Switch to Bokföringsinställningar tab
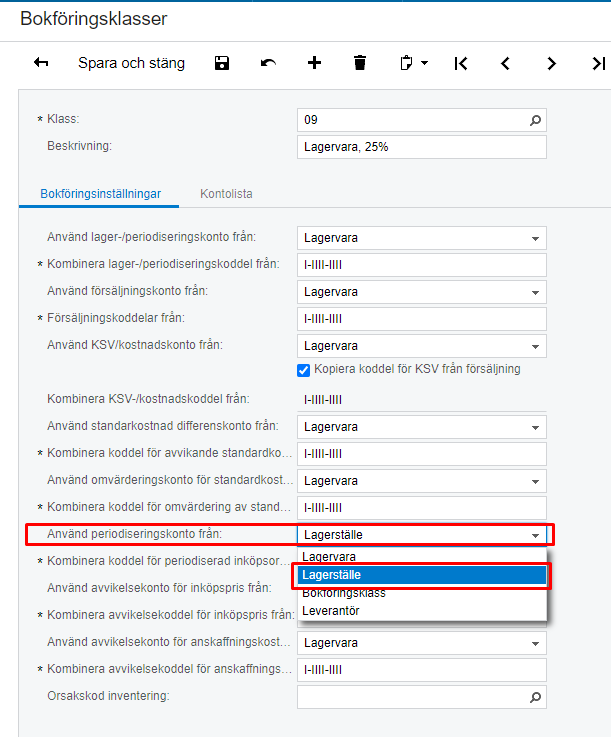611x737 pixels. 100,194
